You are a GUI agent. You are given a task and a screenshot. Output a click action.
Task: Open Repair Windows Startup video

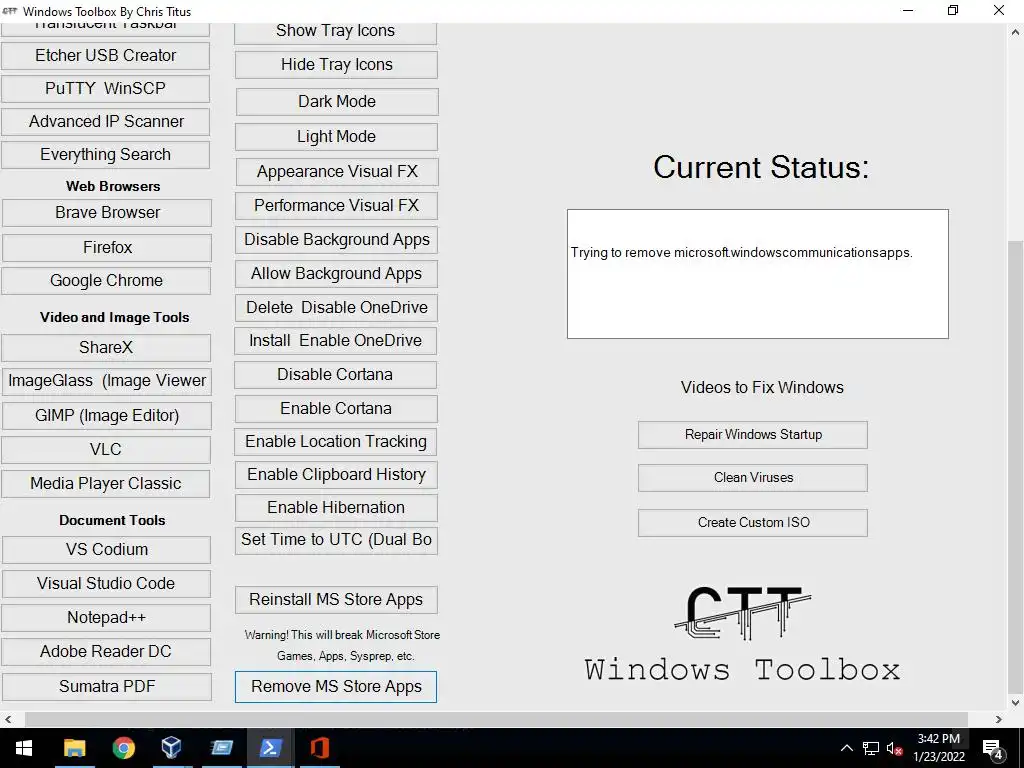tap(753, 435)
